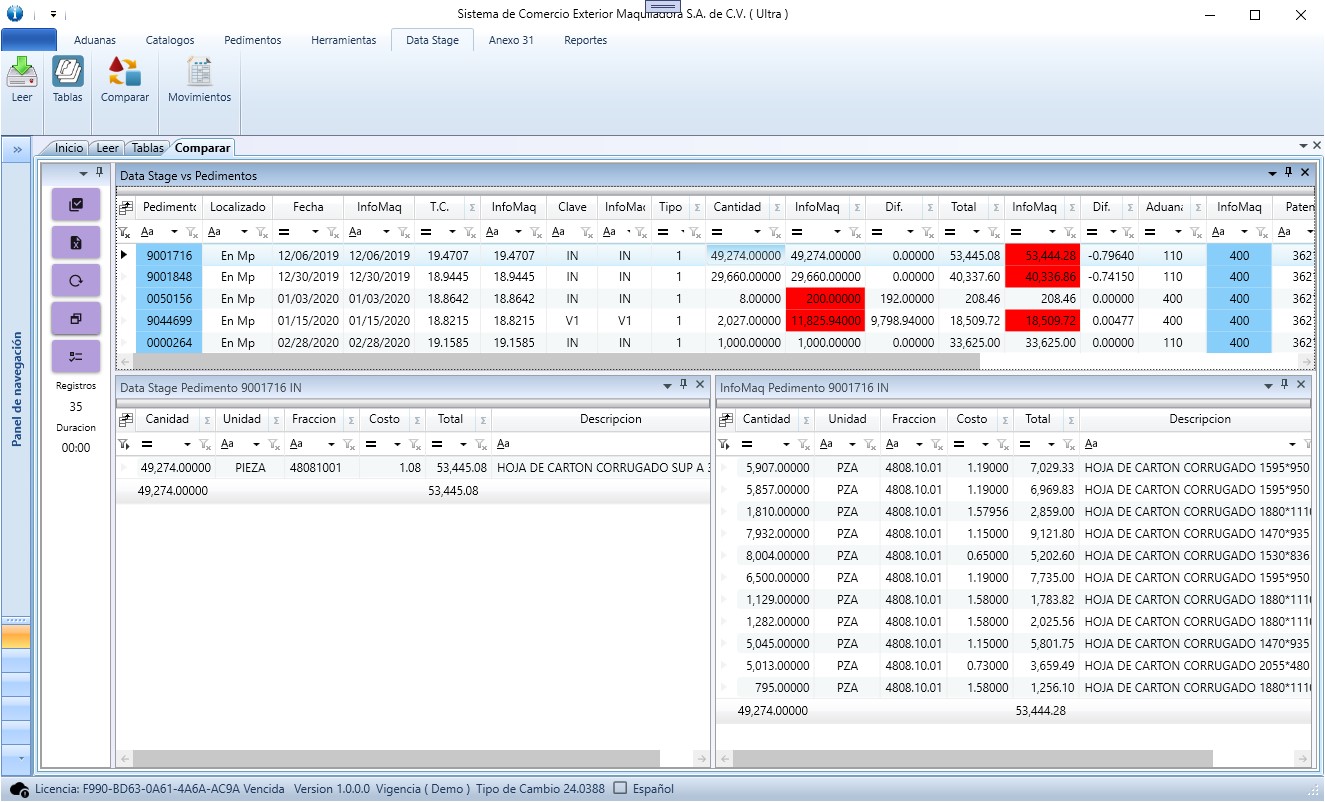Open the Anexo 31 ribbon tab
Screen dimensions: 1325x802
[x=510, y=40]
